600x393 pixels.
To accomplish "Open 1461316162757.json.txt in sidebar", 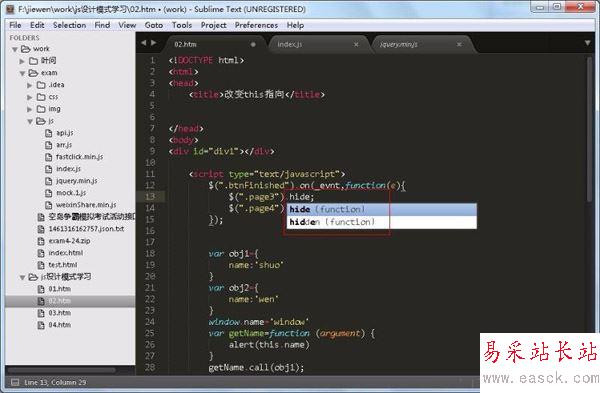I will (86, 229).
